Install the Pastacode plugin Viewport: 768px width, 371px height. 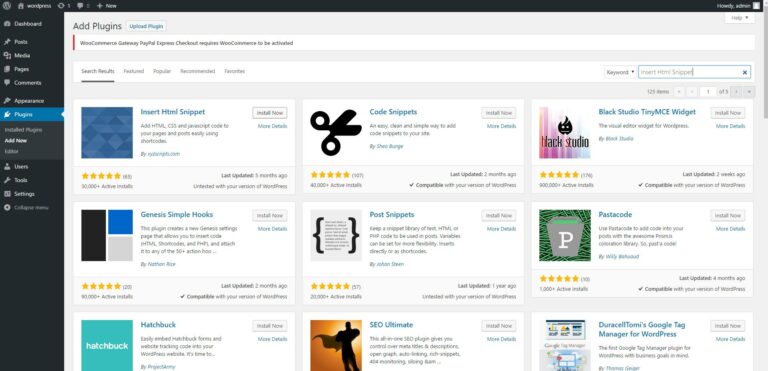click(728, 216)
